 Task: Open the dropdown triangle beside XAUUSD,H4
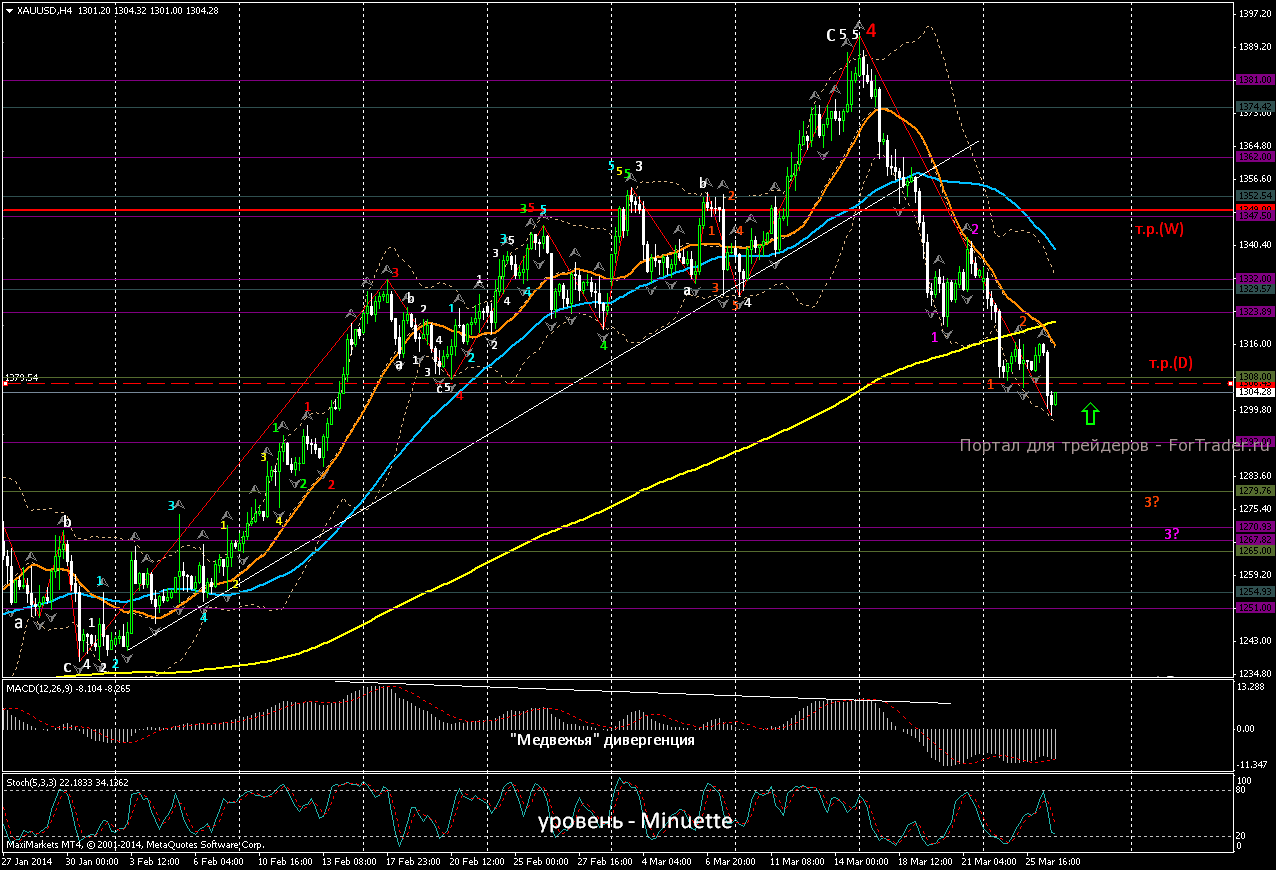point(9,10)
